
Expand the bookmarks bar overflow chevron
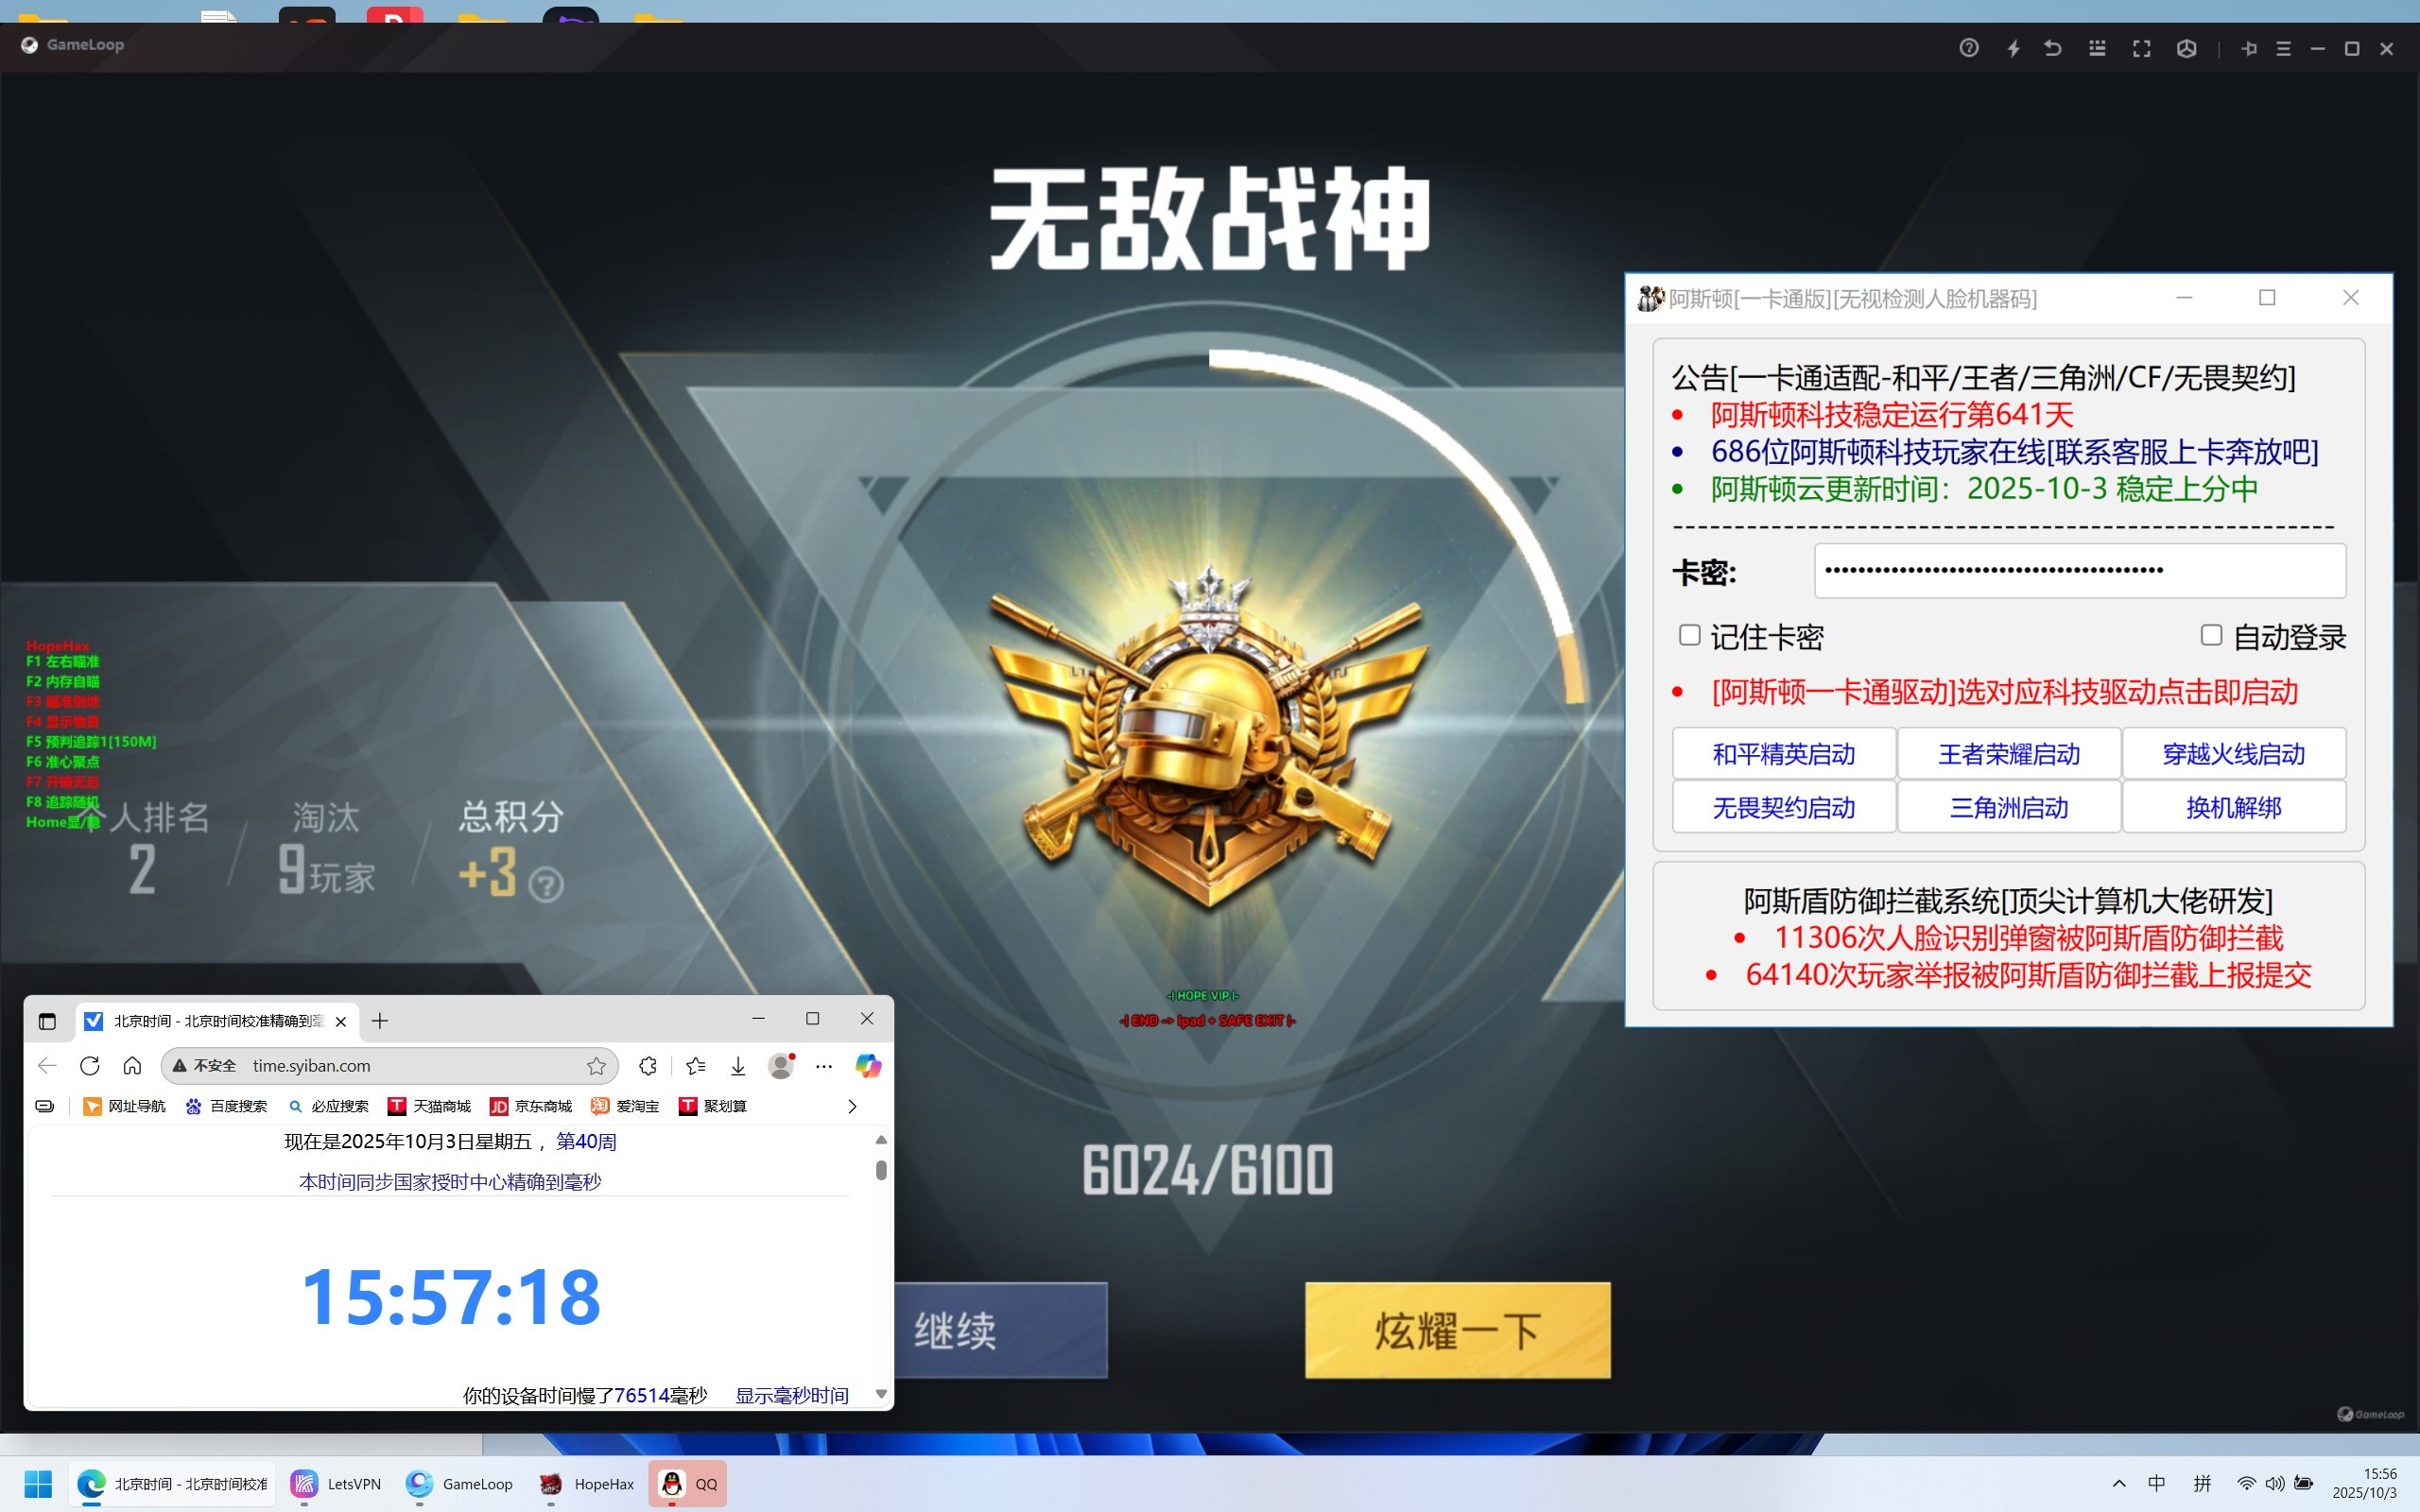(852, 1105)
